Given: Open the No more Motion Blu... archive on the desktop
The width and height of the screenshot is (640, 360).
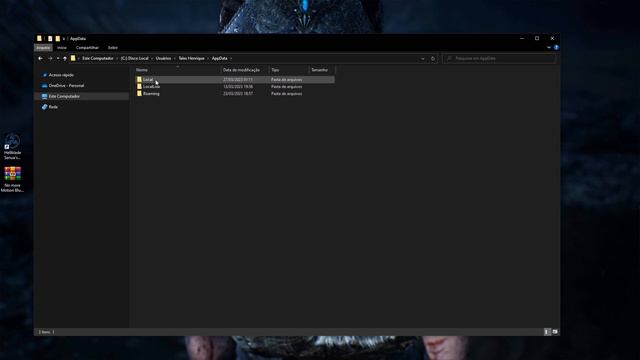Looking at the screenshot, I should [12, 179].
